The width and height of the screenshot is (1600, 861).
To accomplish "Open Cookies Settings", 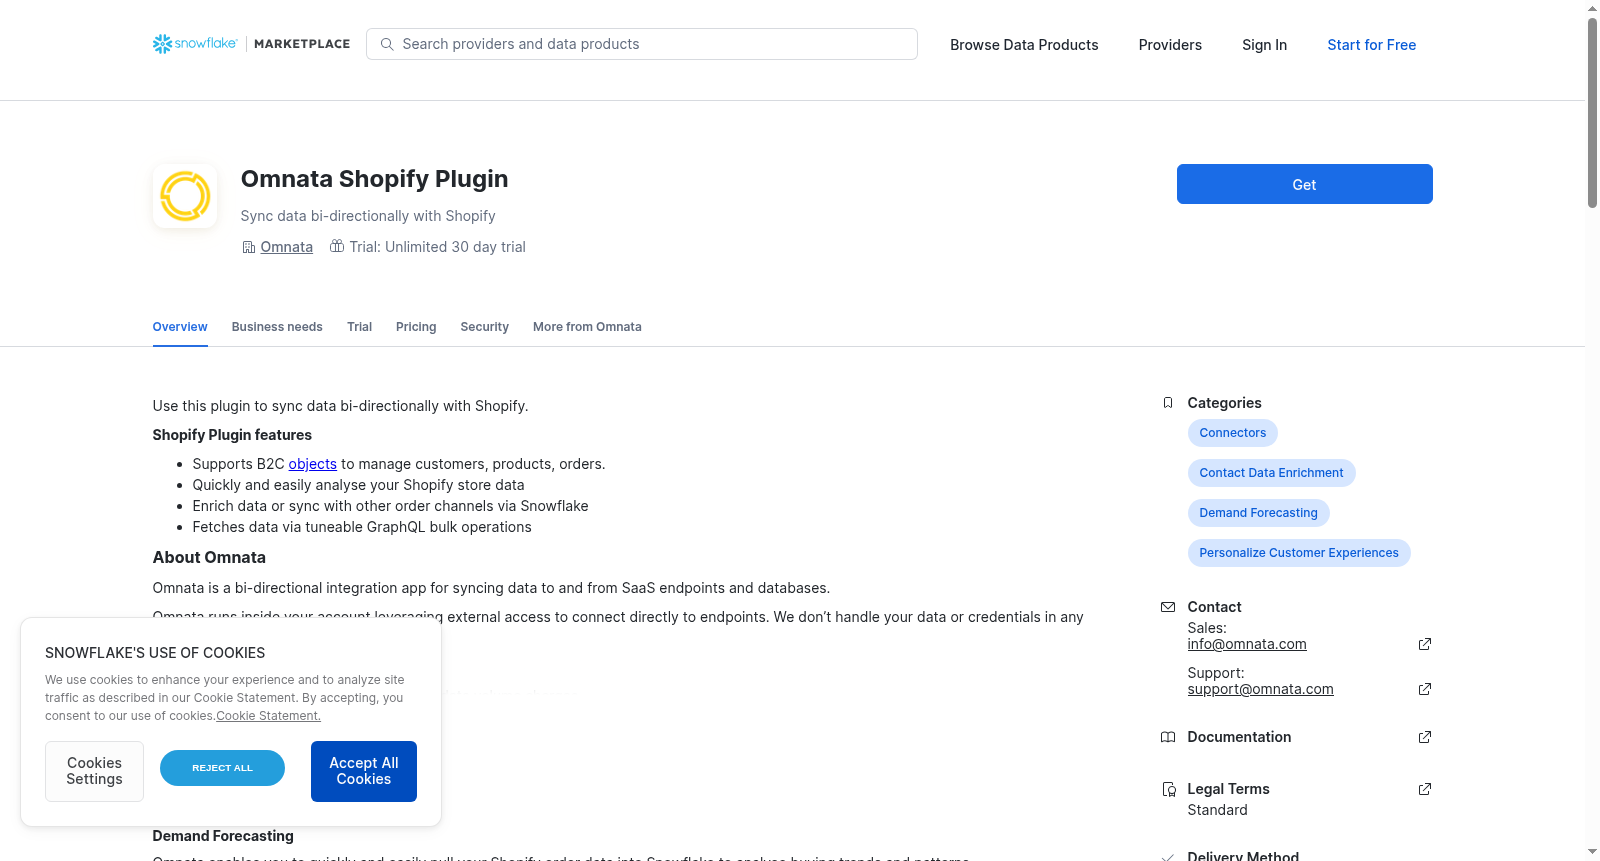I will pos(94,771).
